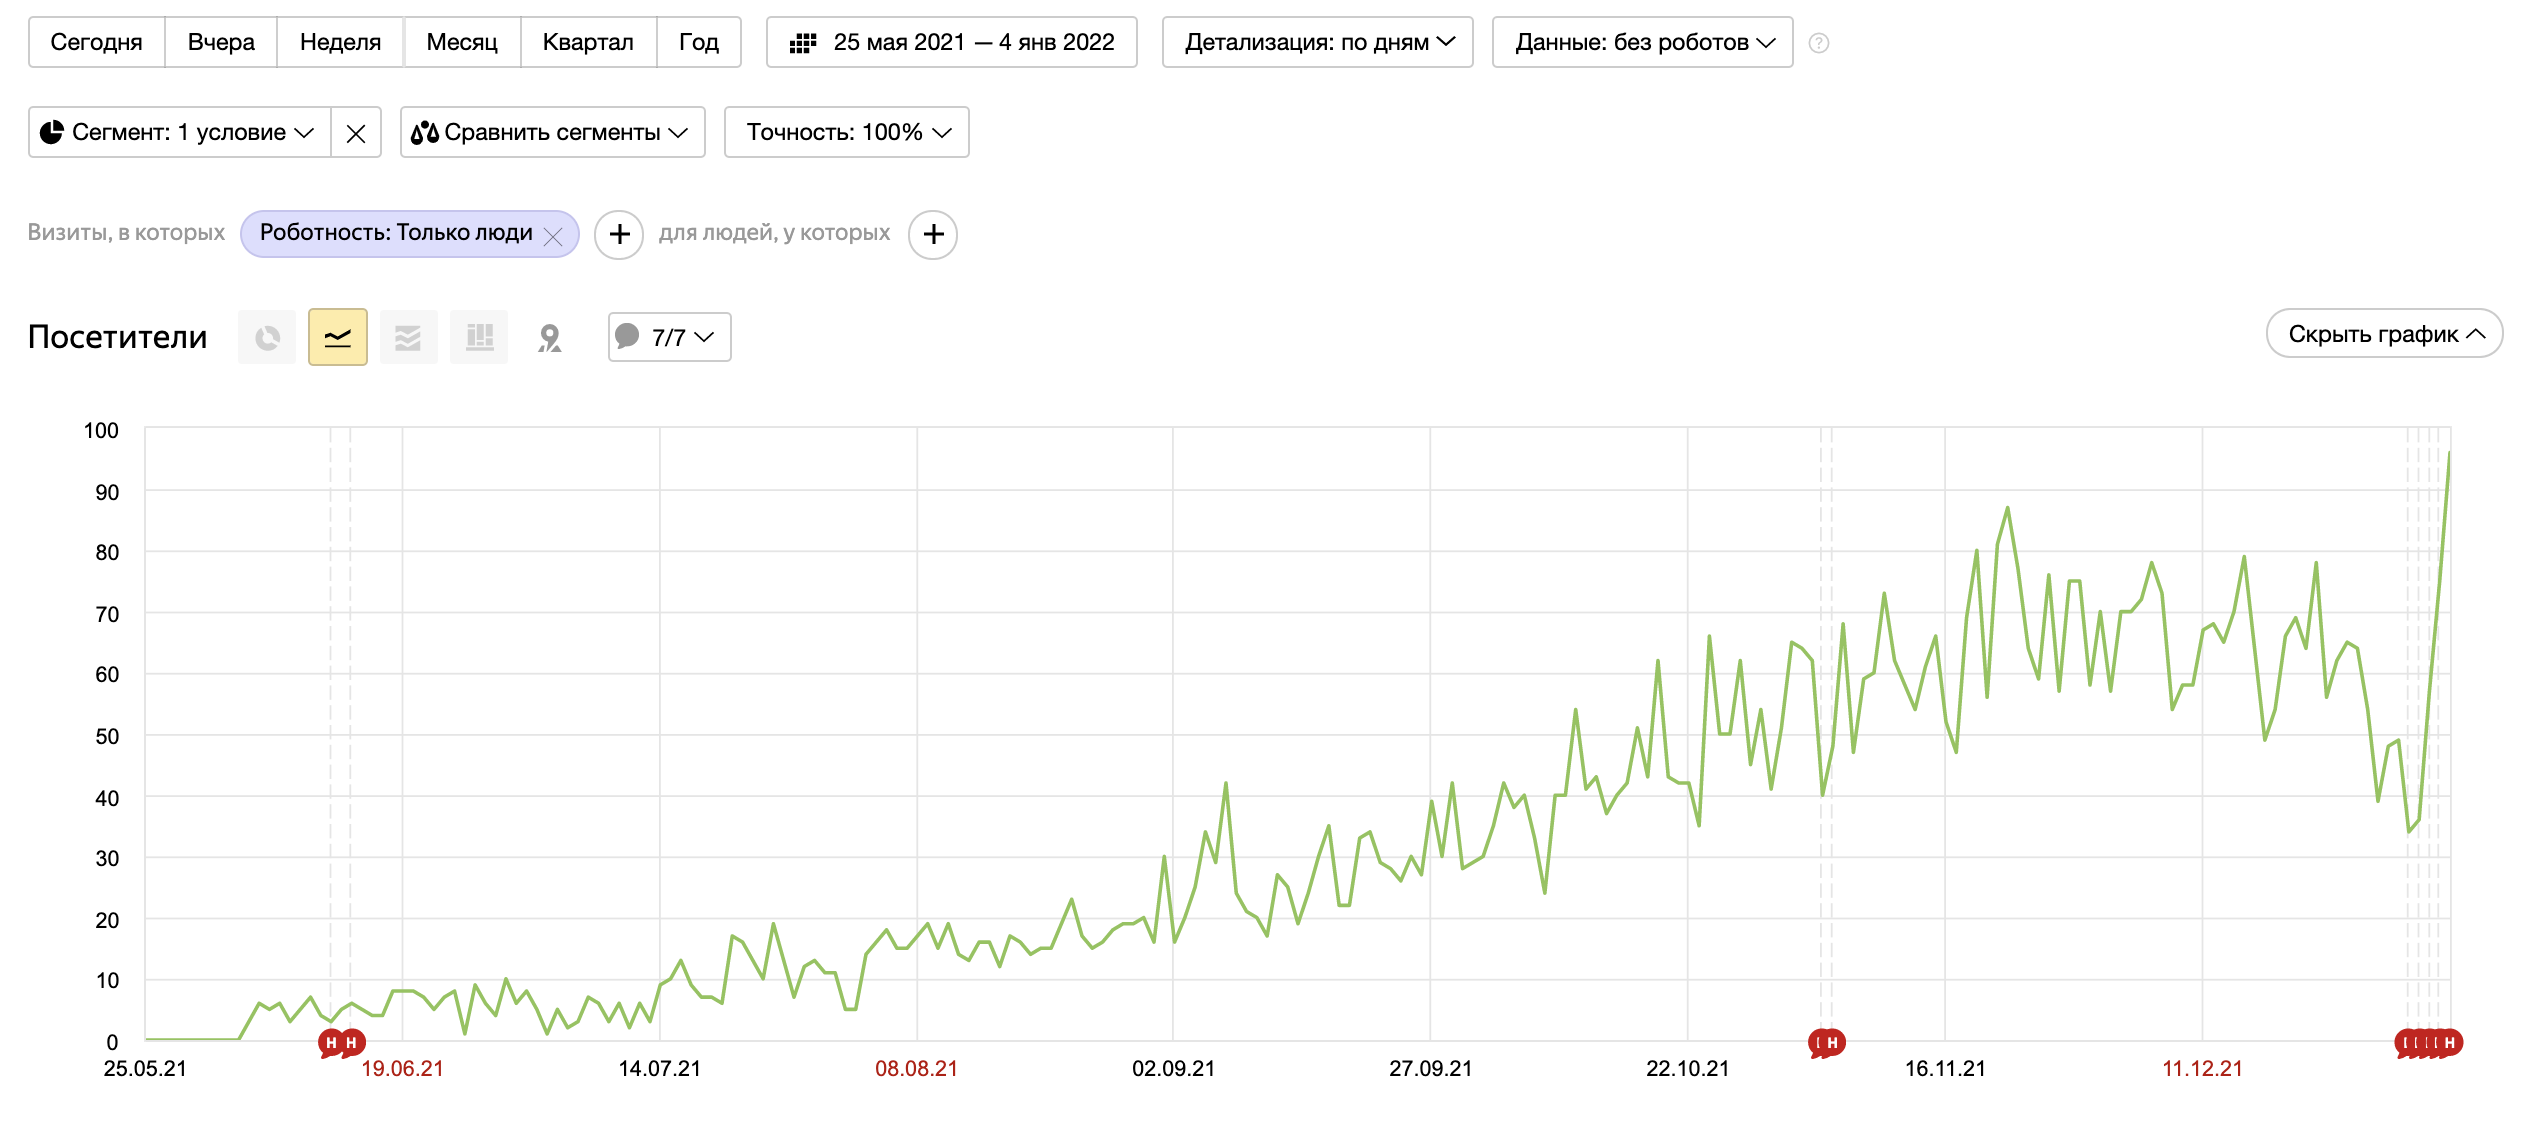Screen dimensions: 2532x1136
Task: Add people condition with second plus button
Action: coord(933,234)
